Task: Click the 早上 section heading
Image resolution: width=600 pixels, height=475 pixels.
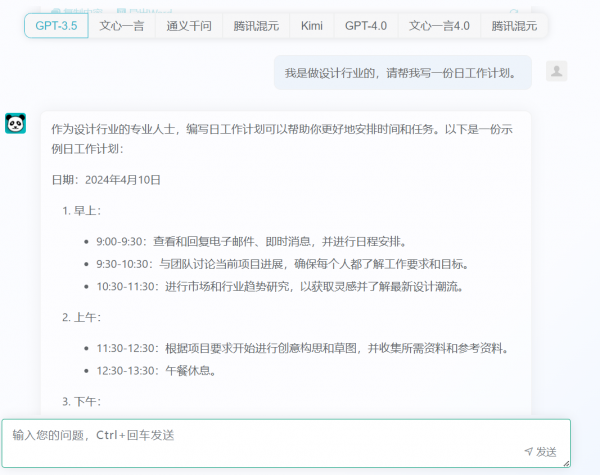Action: coord(82,211)
